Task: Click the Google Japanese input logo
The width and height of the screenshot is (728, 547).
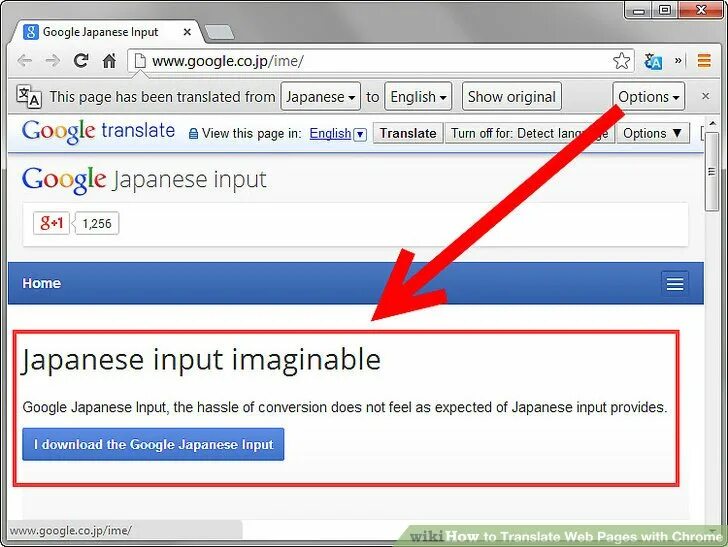Action: click(x=144, y=180)
